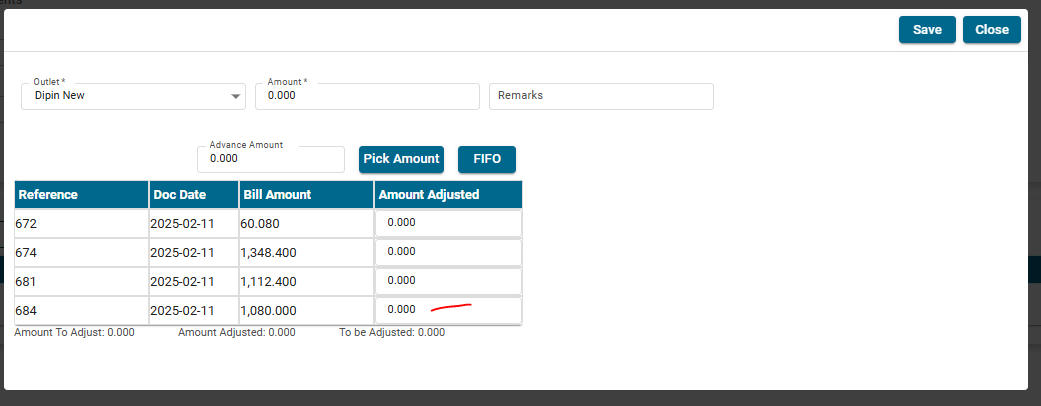Select the Outlet combo box showing Dipin New

pyautogui.click(x=125, y=97)
